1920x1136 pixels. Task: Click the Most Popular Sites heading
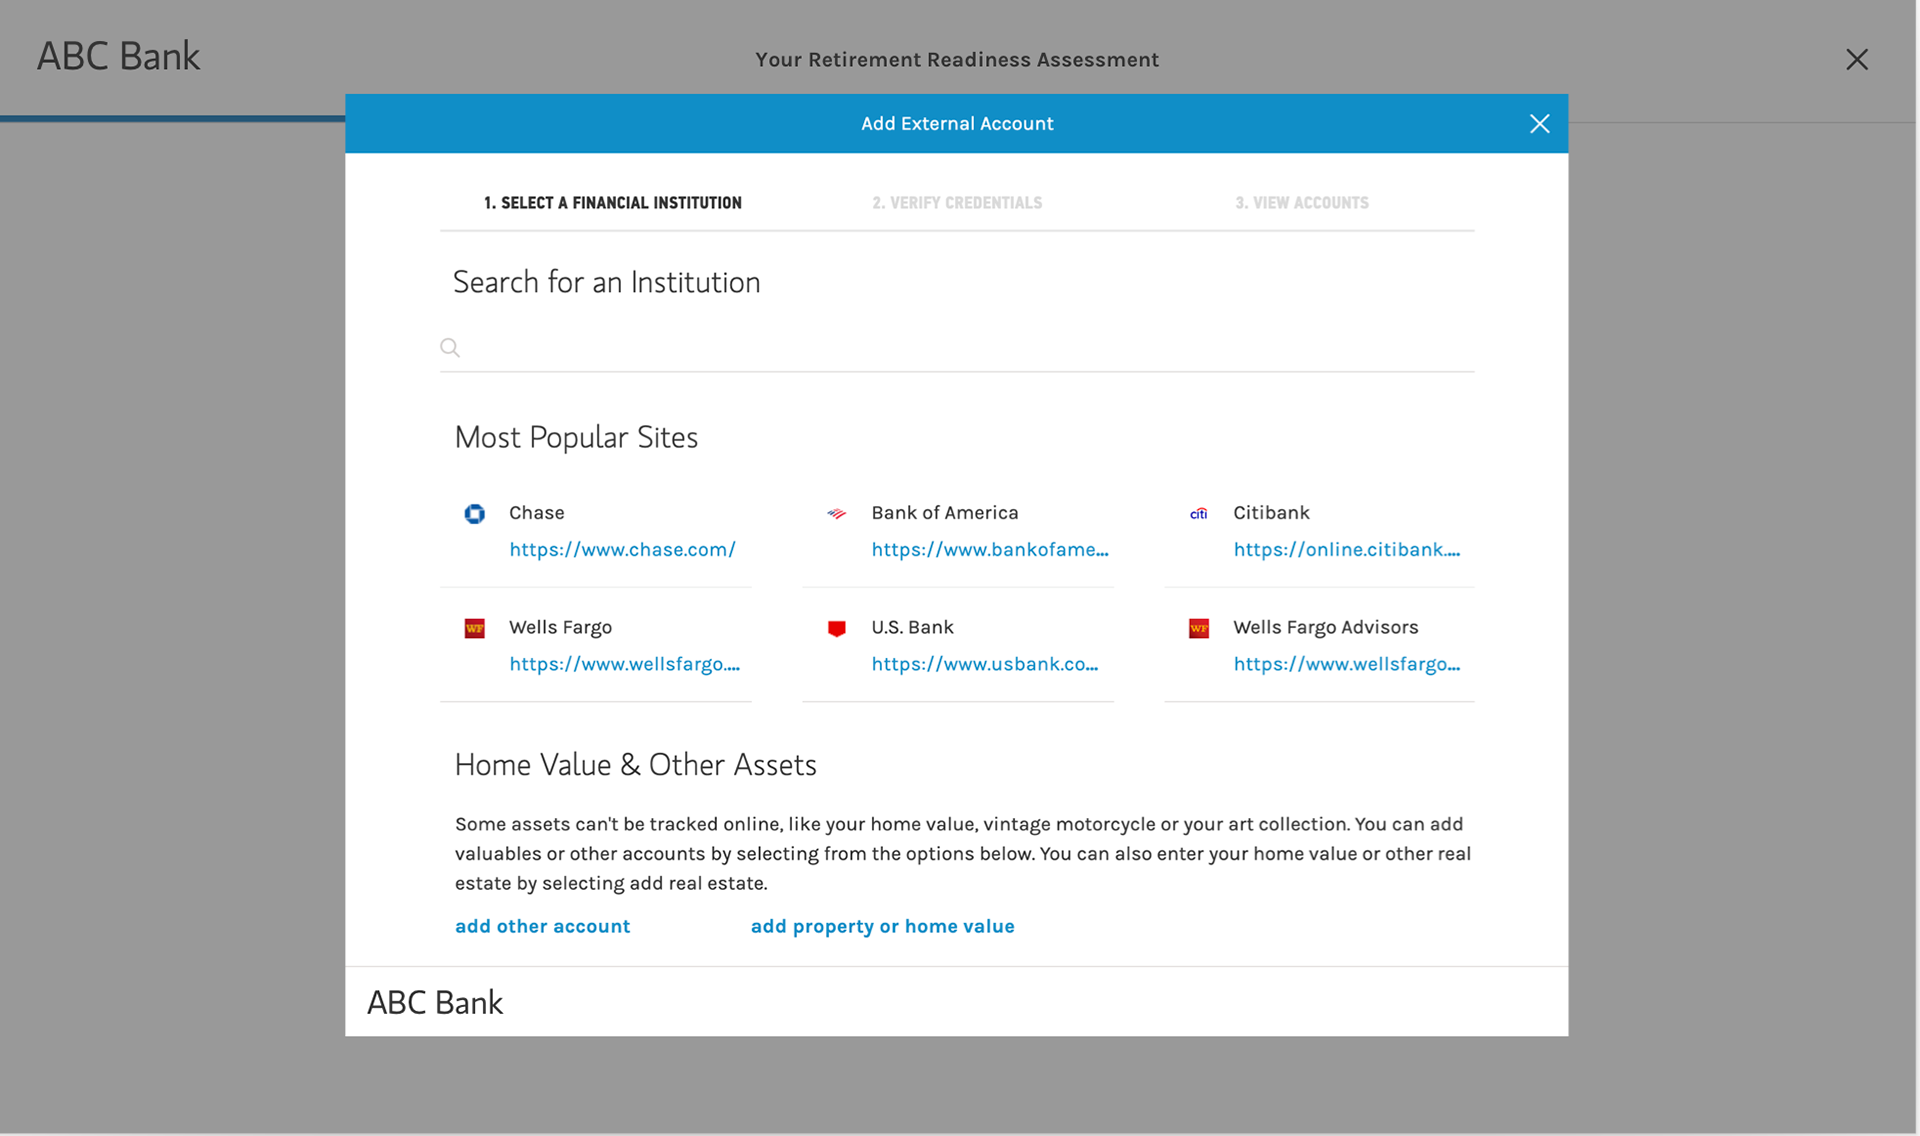(x=576, y=437)
